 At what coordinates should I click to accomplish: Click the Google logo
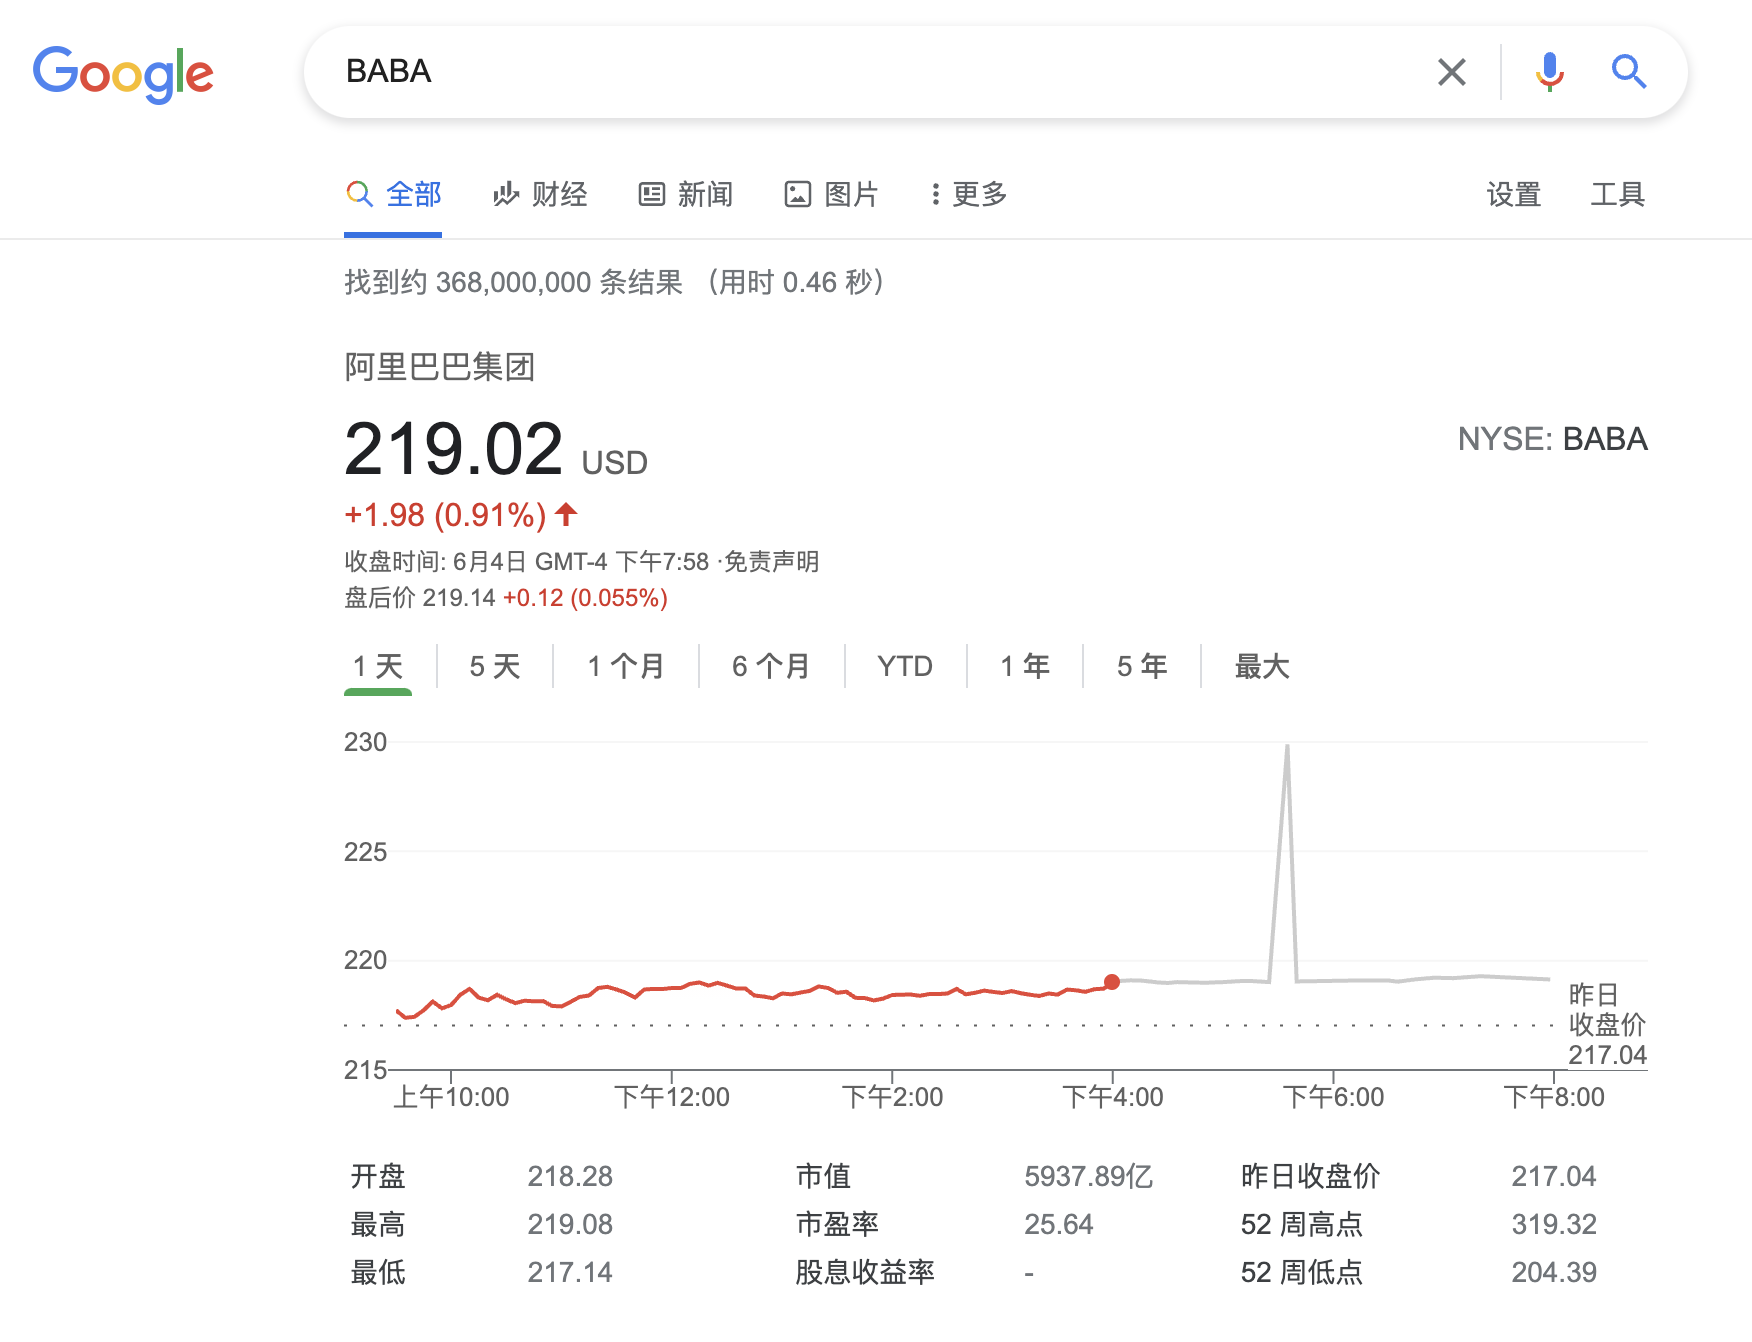pos(123,73)
